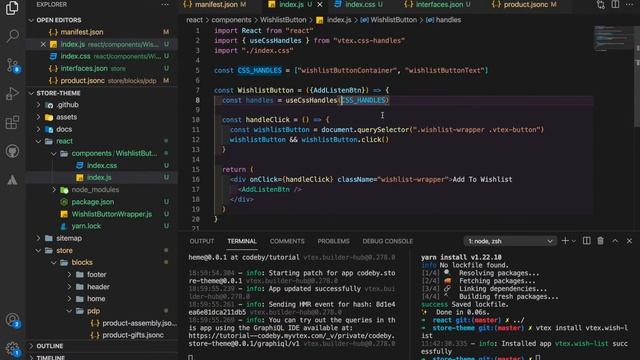Image resolution: width=640 pixels, height=360 pixels.
Task: Close the index.js editor tab
Action: 320,4
